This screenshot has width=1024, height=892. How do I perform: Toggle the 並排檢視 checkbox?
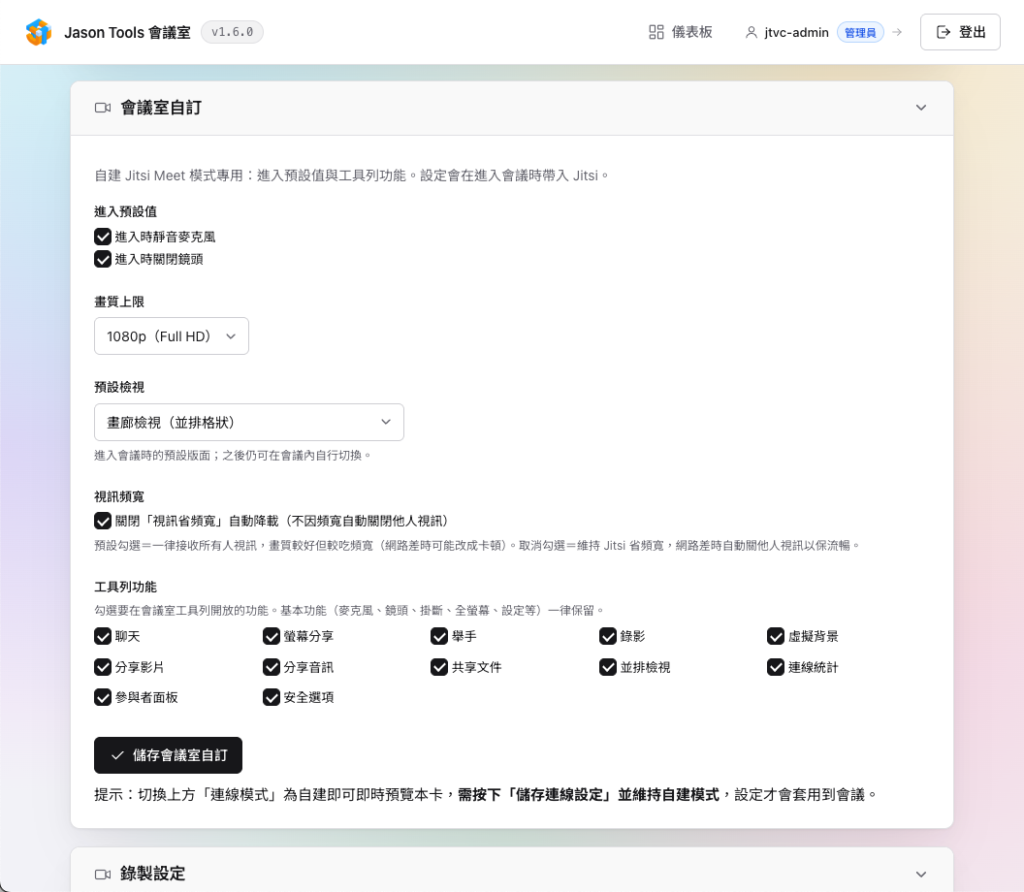(x=607, y=667)
